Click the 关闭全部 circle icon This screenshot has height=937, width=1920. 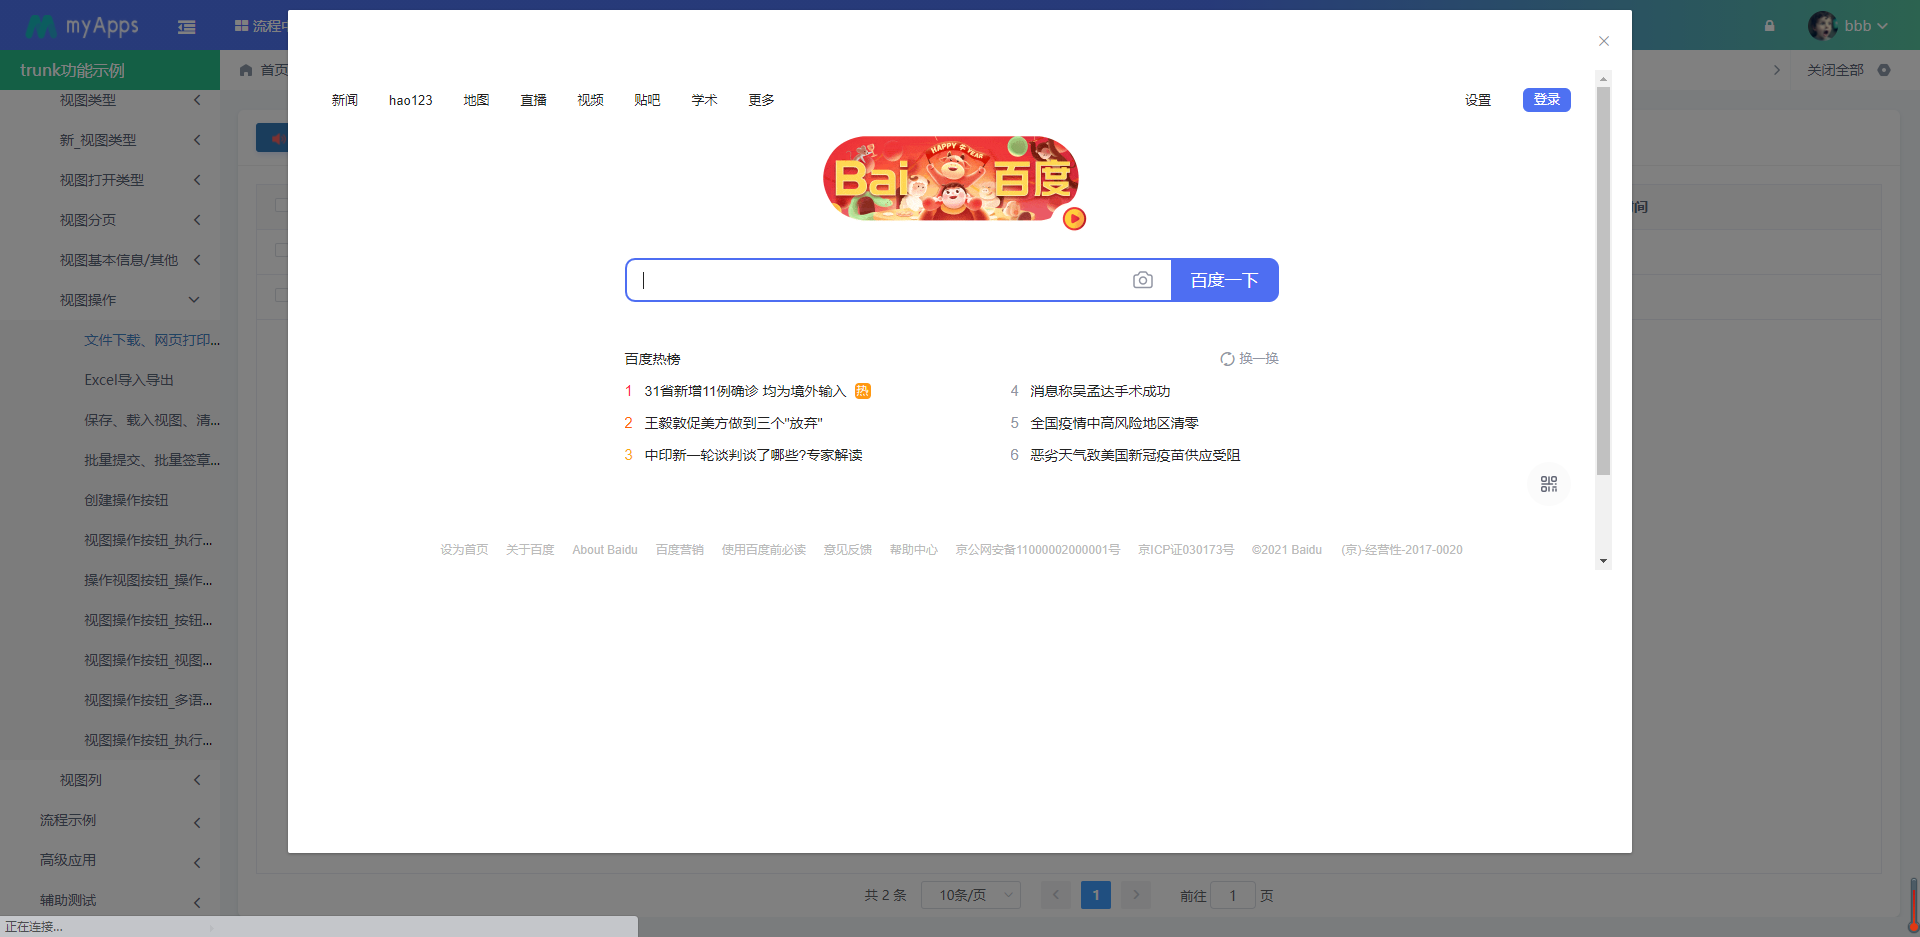coord(1884,70)
